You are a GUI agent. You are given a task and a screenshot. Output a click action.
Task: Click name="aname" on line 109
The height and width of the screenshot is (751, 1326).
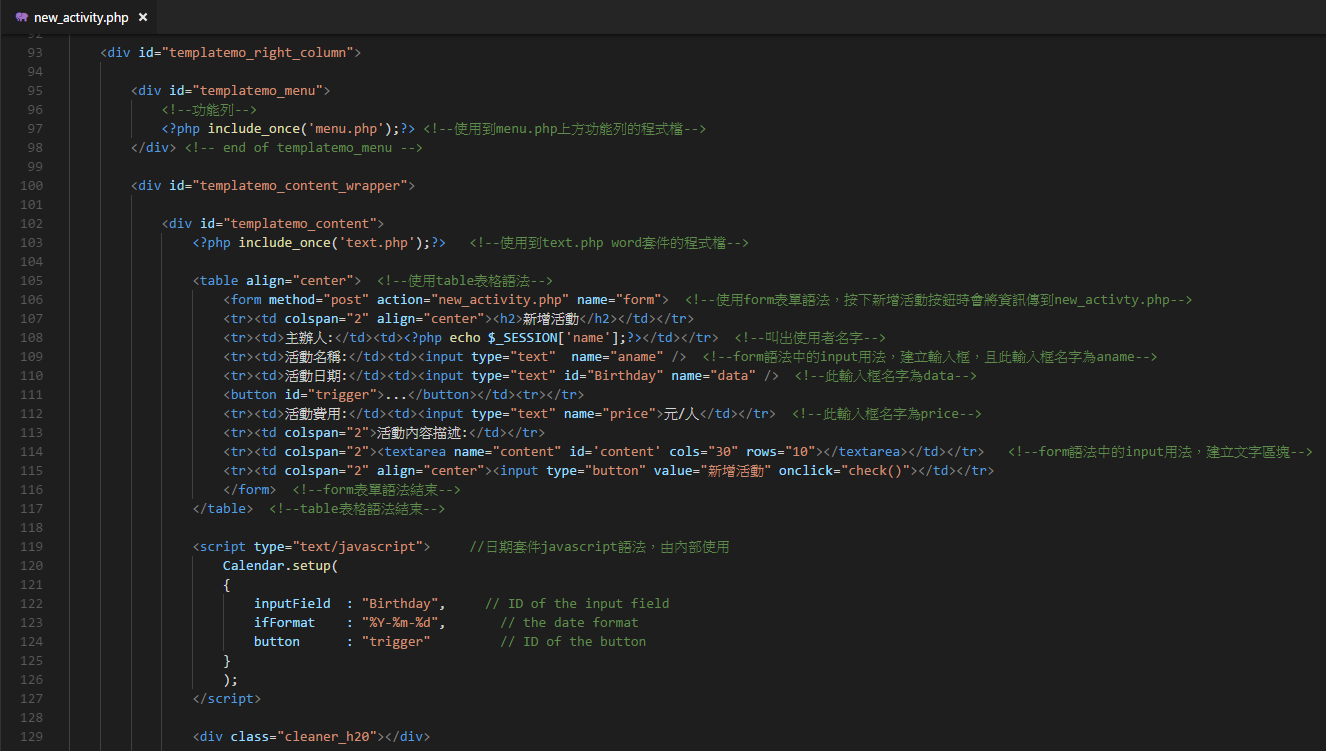point(617,356)
